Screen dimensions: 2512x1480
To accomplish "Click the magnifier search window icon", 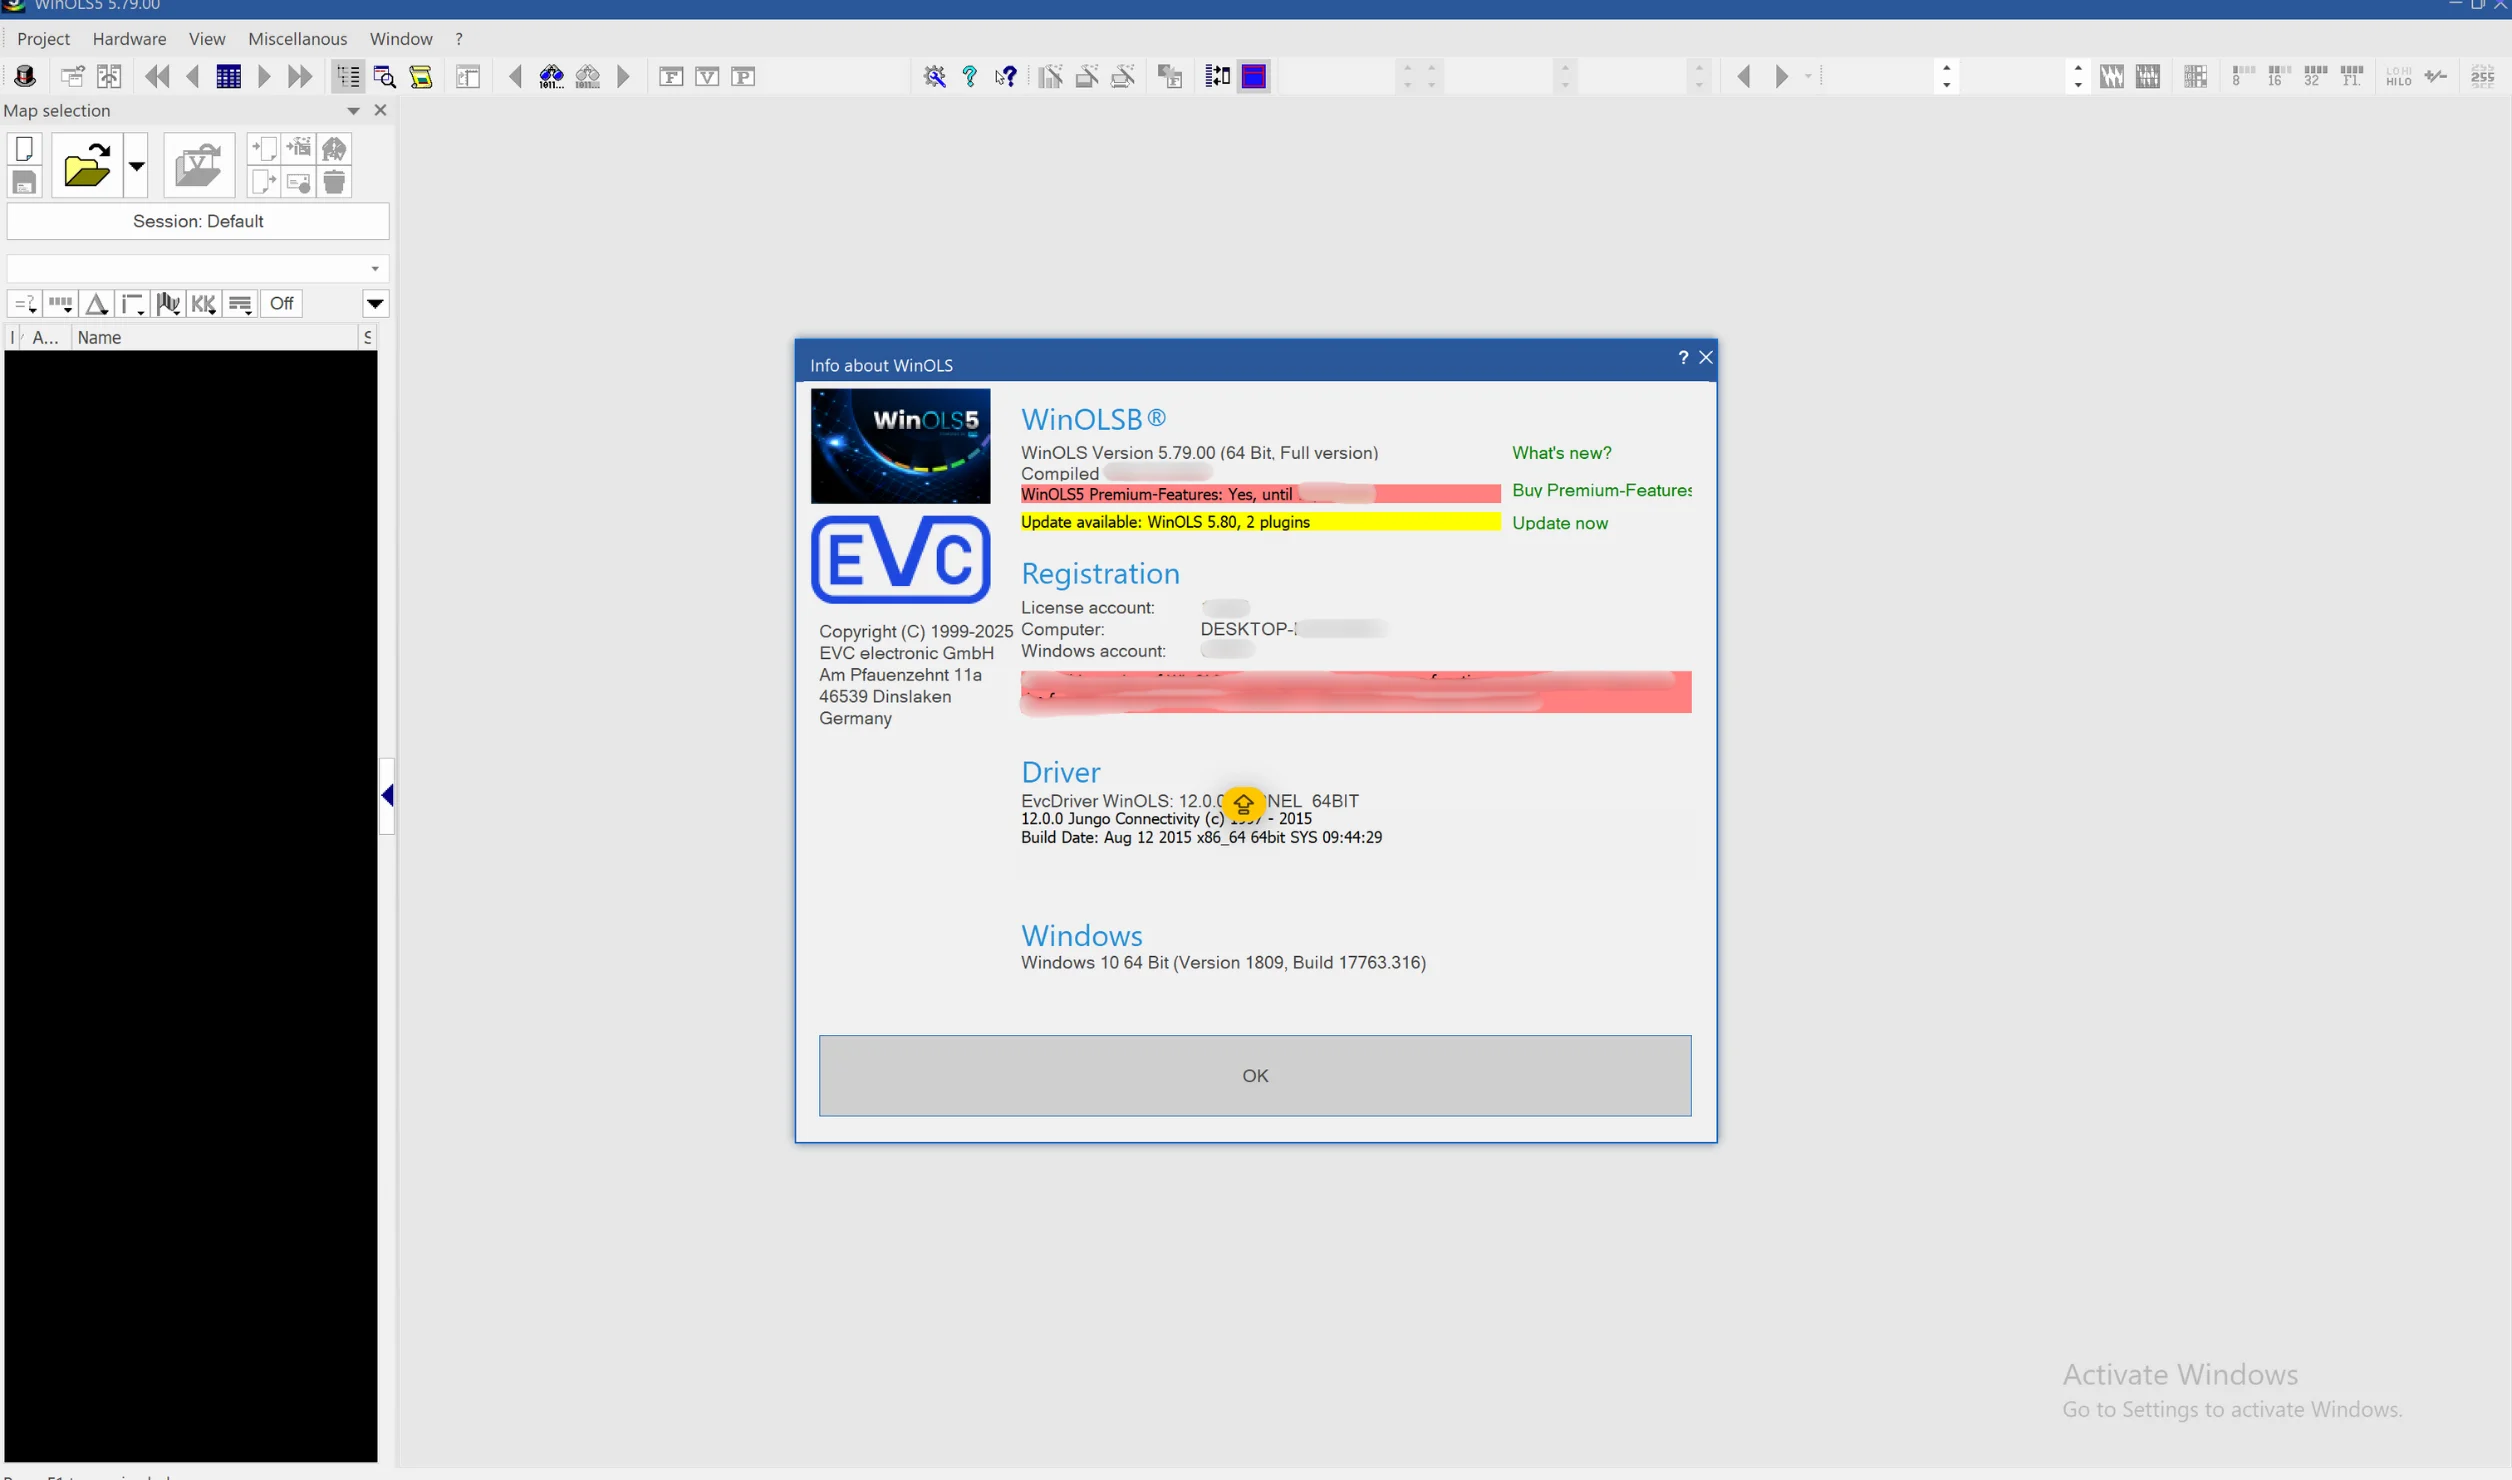I will pyautogui.click(x=384, y=76).
